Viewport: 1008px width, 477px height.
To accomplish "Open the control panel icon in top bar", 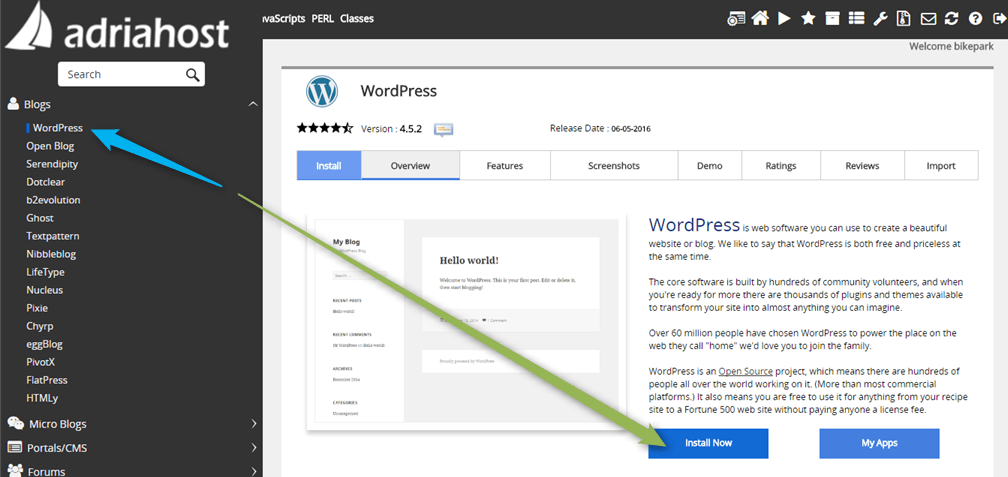I will click(x=736, y=19).
